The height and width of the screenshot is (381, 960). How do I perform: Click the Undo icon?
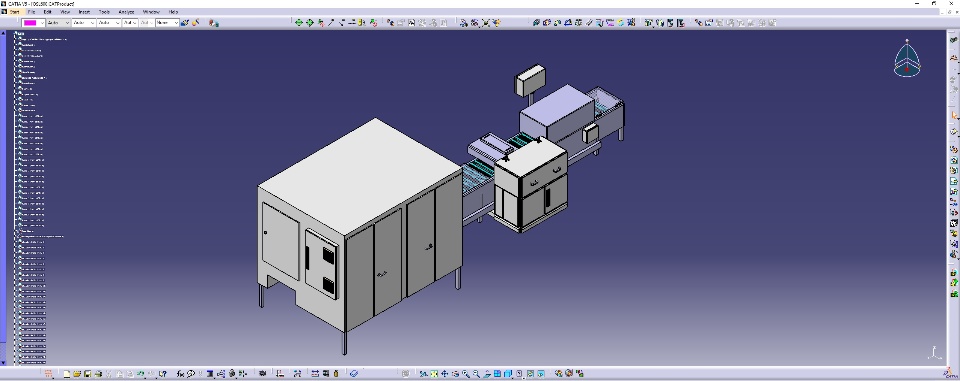[140, 374]
